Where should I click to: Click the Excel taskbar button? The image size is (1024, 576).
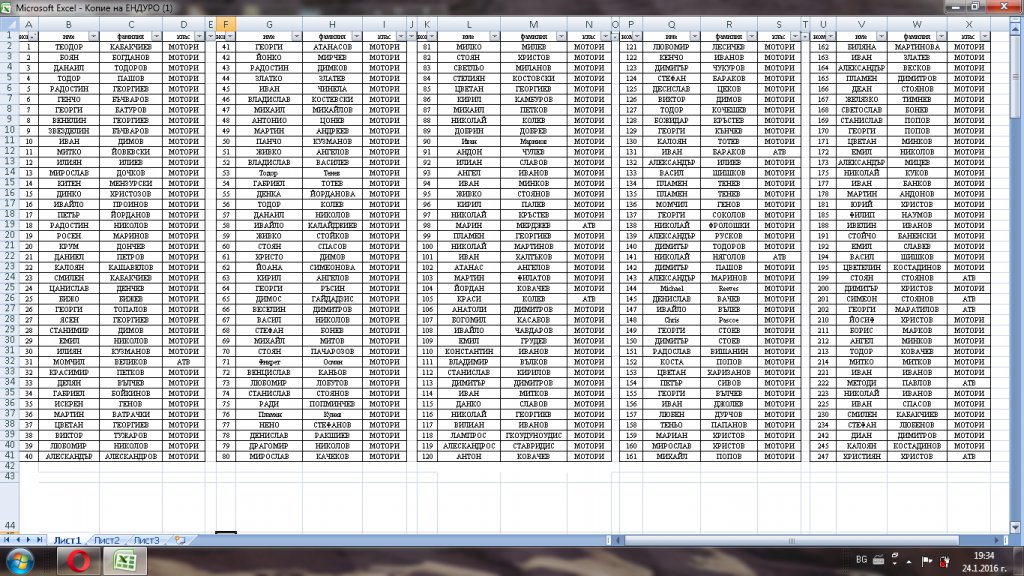pyautogui.click(x=125, y=561)
